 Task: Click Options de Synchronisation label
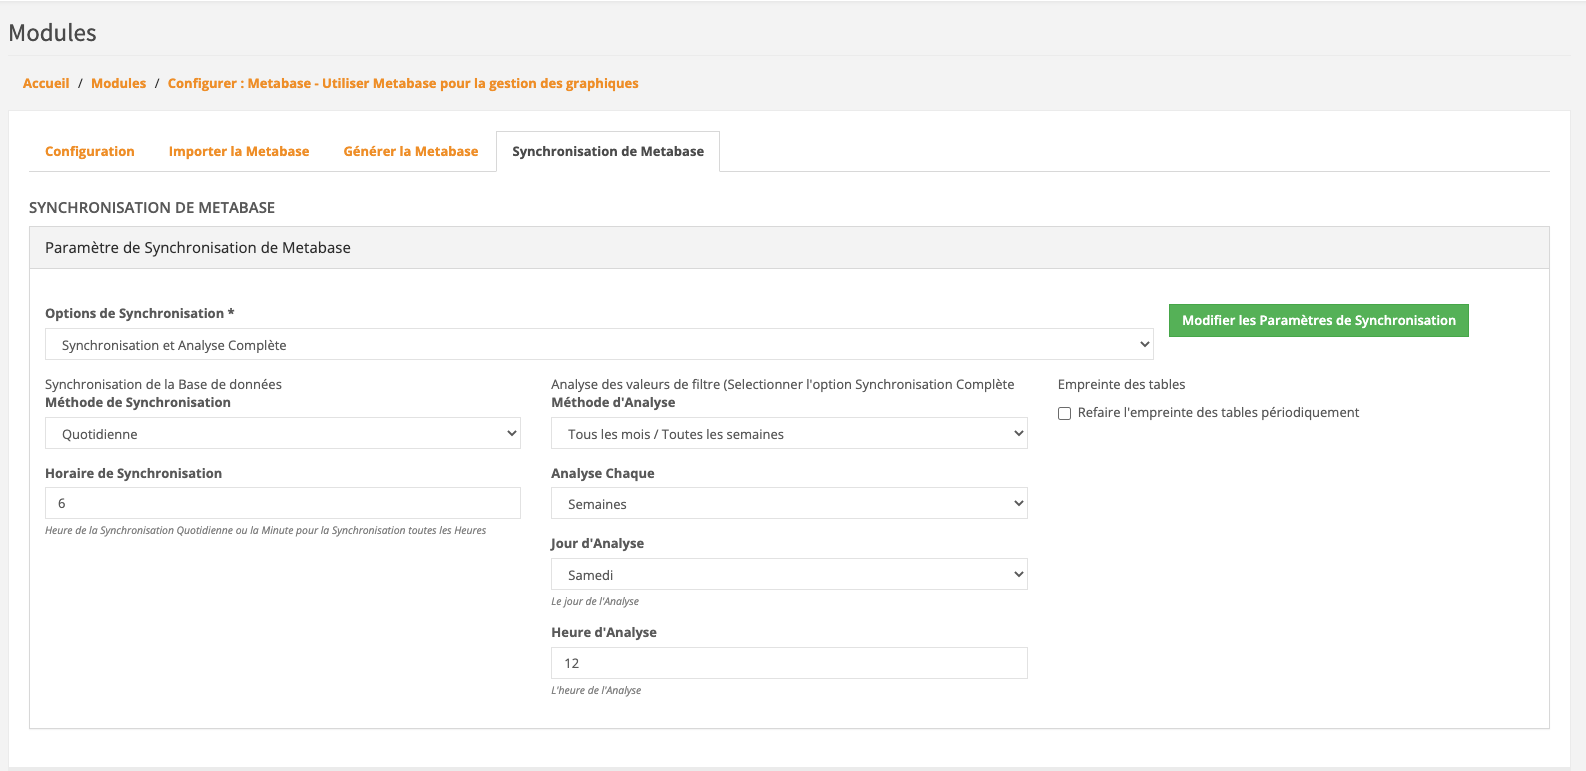[139, 313]
